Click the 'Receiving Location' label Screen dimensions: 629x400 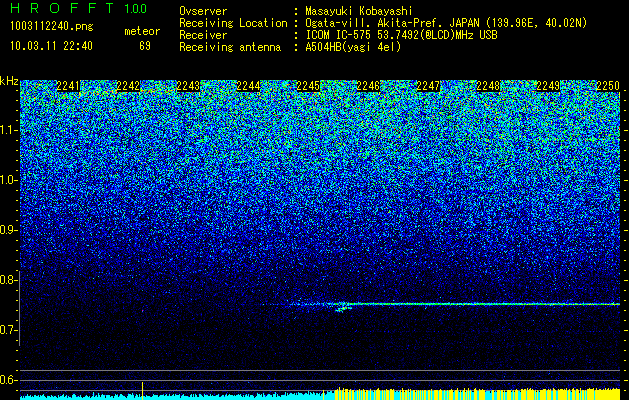click(x=233, y=23)
